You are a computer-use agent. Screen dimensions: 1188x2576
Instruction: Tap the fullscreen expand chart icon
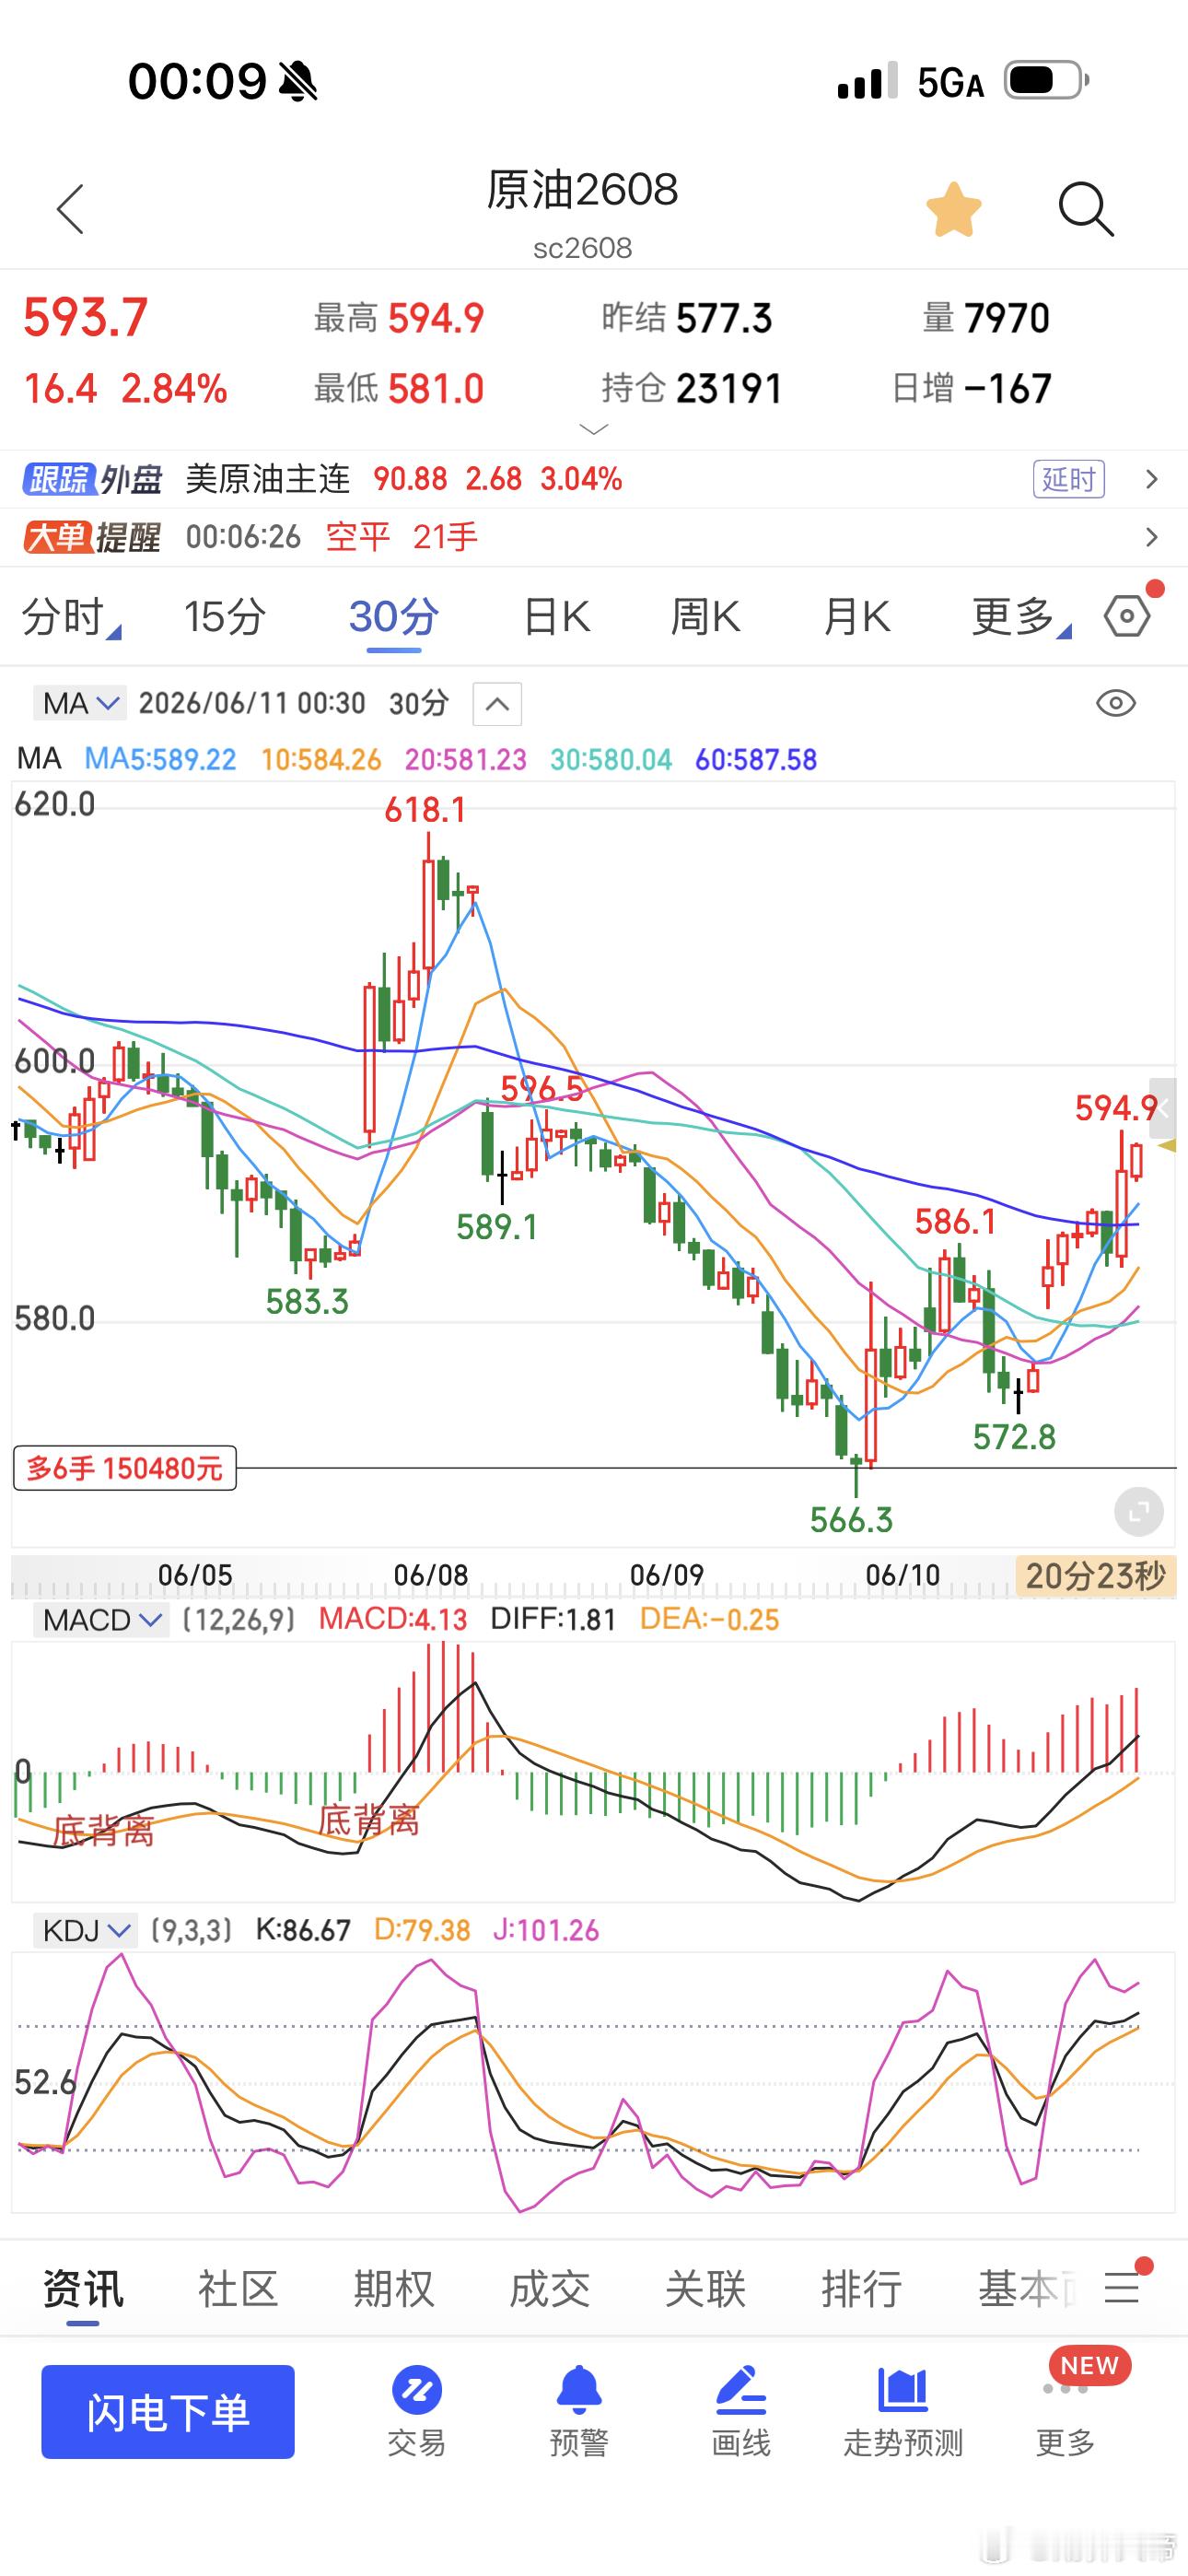(1139, 1511)
